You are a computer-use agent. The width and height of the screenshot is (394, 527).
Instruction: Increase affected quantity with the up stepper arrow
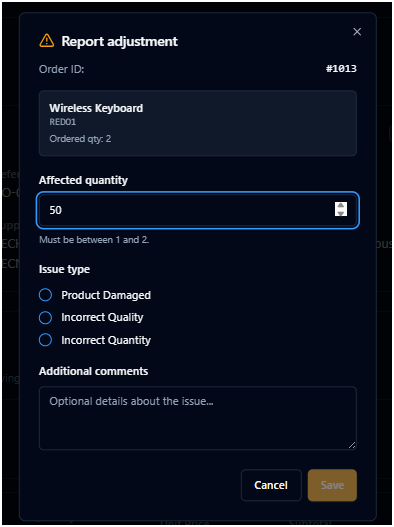tap(341, 205)
